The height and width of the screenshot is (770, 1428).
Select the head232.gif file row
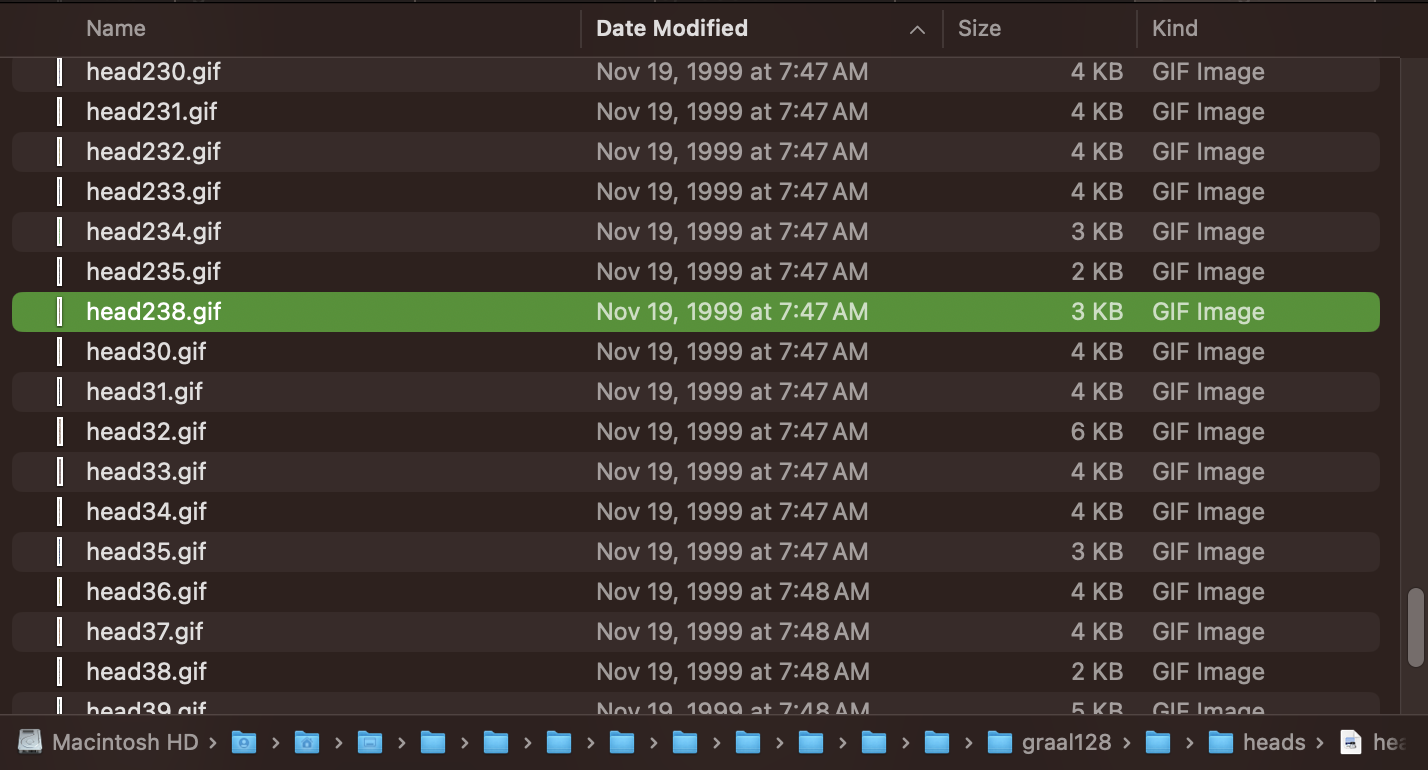pyautogui.click(x=400, y=151)
